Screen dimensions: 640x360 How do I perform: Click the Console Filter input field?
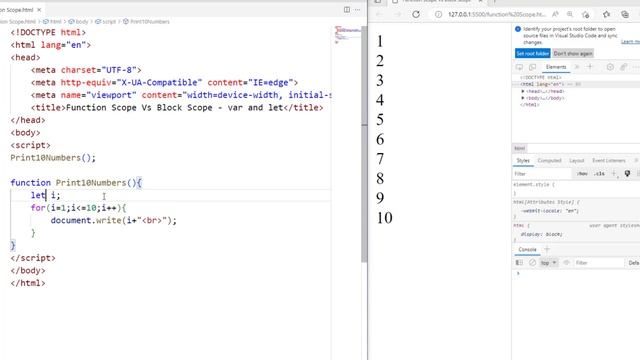click(598, 263)
